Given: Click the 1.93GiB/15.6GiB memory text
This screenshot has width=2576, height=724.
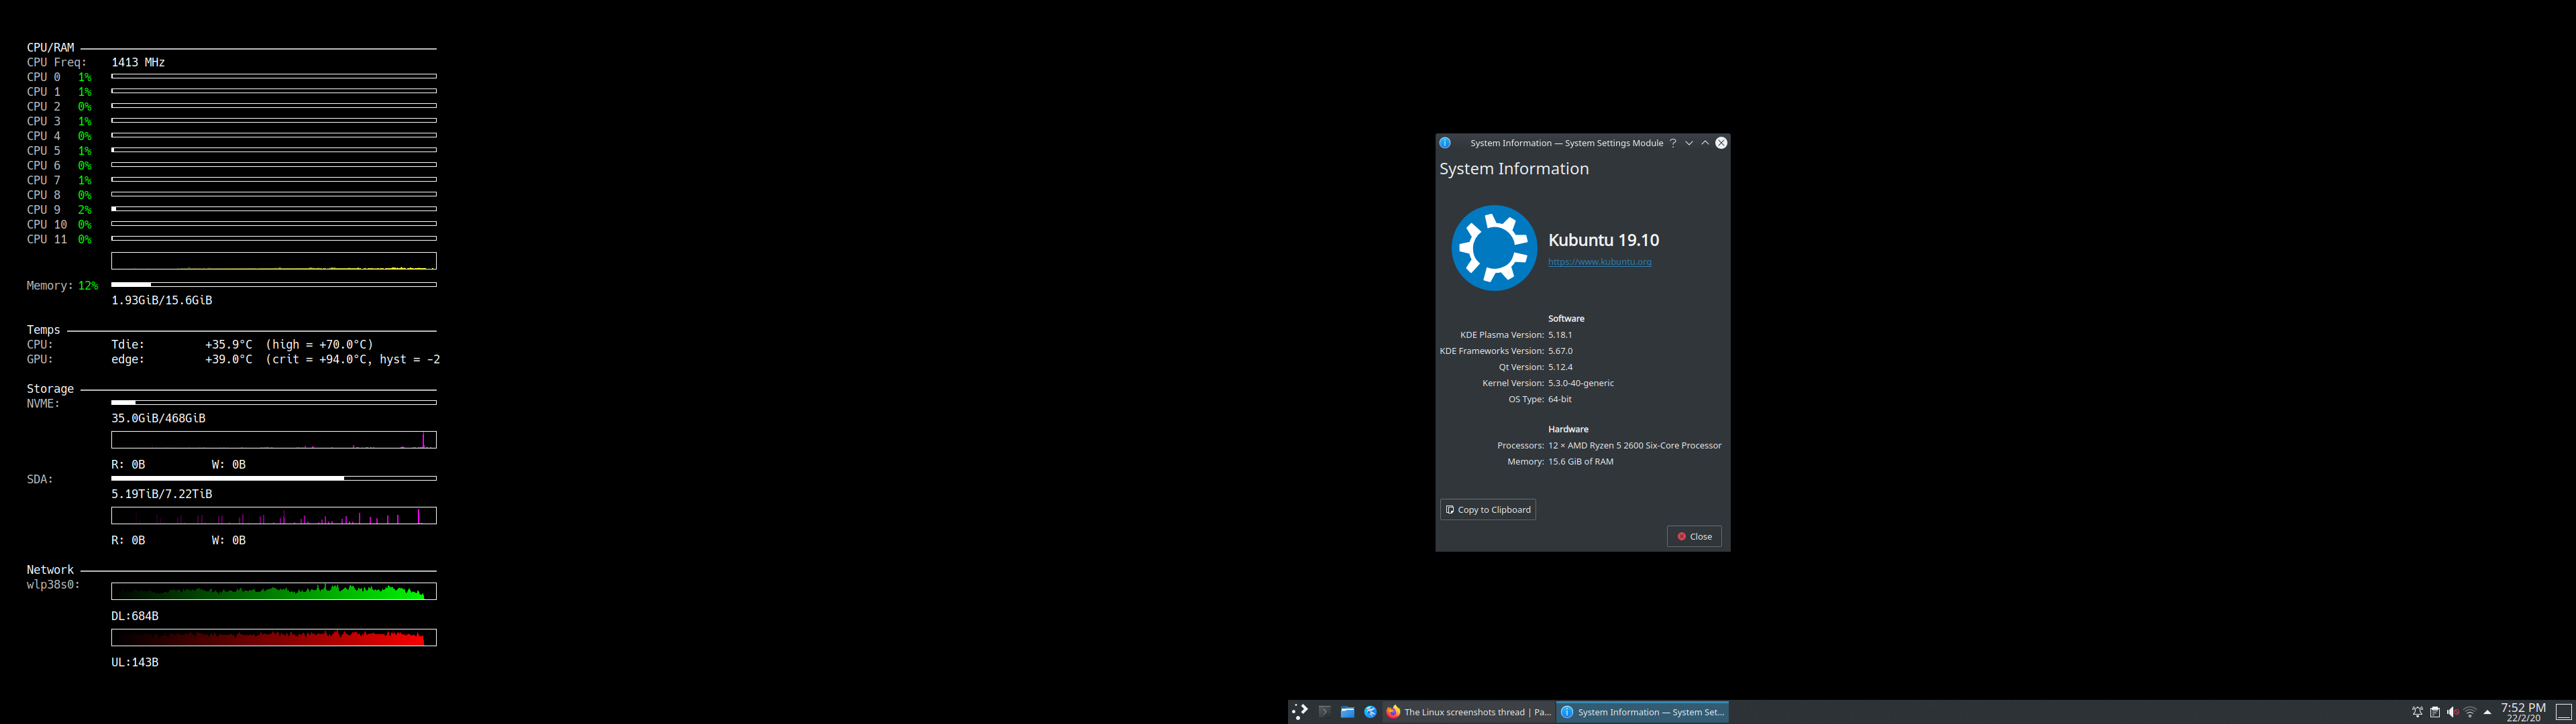Looking at the screenshot, I should tap(161, 300).
